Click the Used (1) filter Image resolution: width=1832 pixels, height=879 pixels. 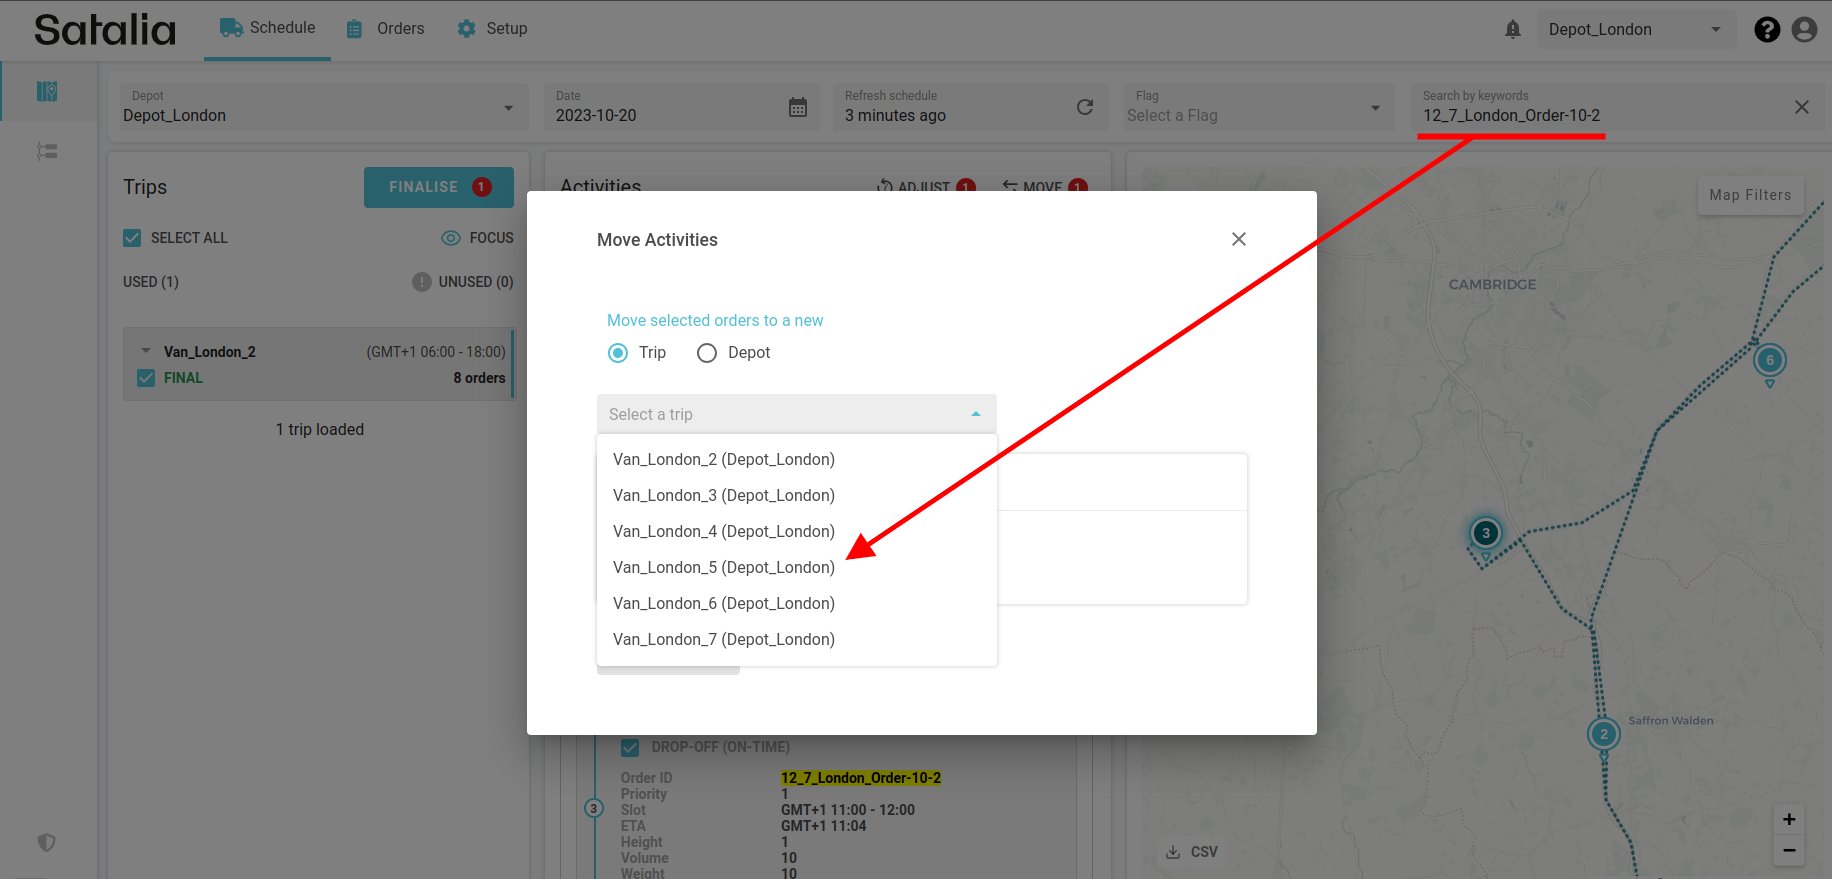click(151, 282)
